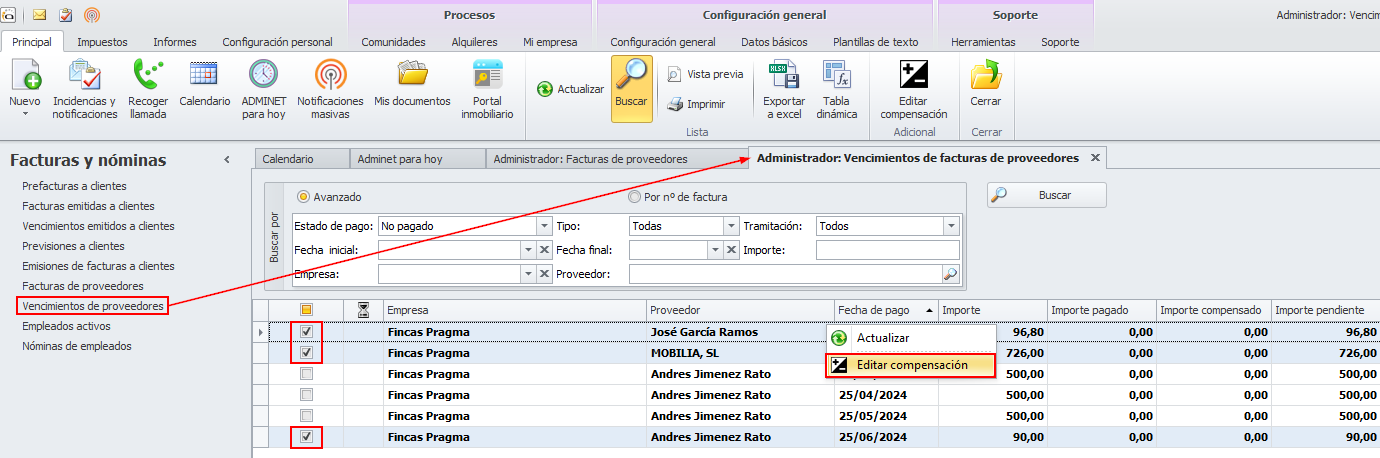
Task: Switch to the Informes ribbon tab
Action: click(174, 42)
